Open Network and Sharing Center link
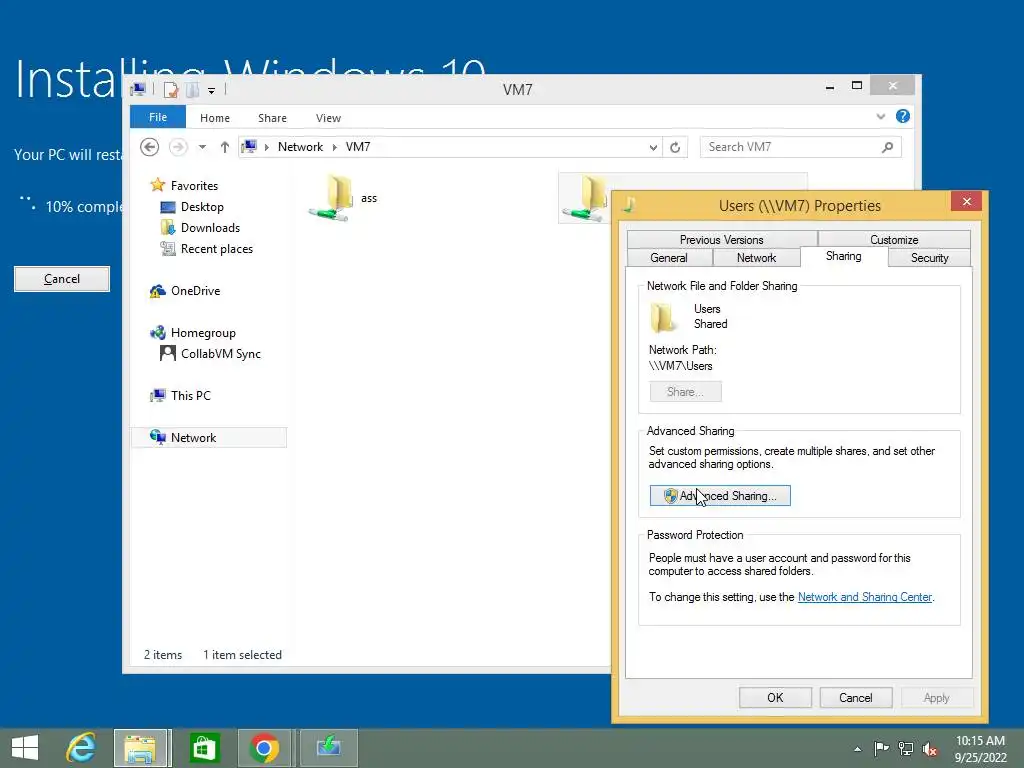The height and width of the screenshot is (768, 1024). [865, 597]
